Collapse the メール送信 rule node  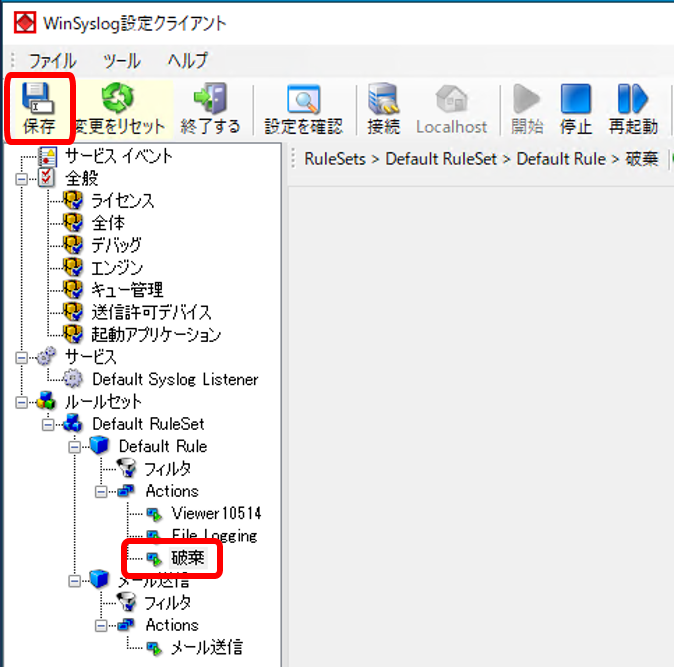(74, 581)
